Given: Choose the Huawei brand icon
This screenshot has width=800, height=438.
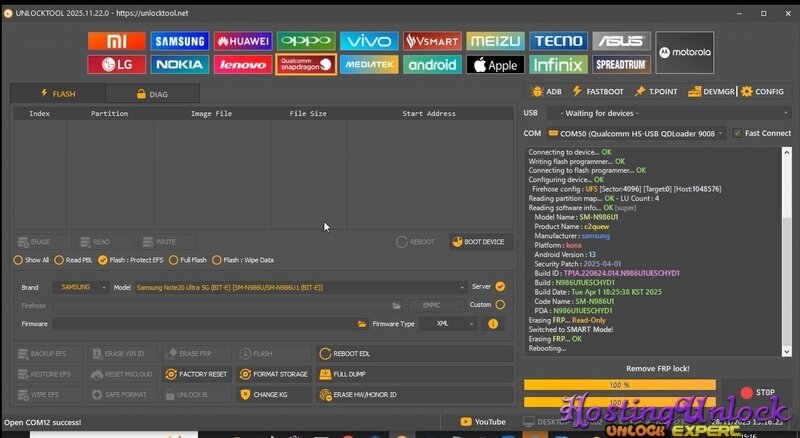Looking at the screenshot, I should point(243,41).
